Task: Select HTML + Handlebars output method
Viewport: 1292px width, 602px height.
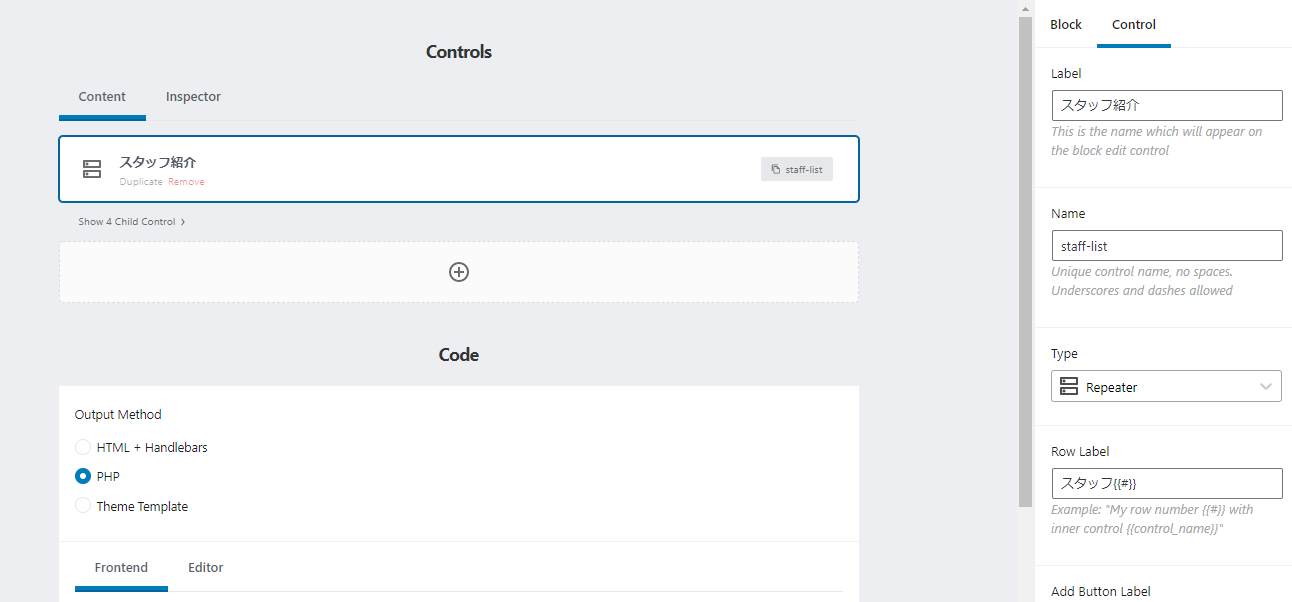Action: pos(83,447)
